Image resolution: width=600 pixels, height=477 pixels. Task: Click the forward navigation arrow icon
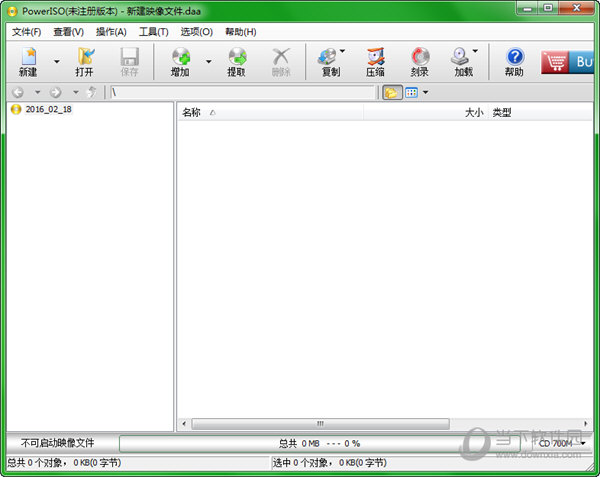point(55,92)
